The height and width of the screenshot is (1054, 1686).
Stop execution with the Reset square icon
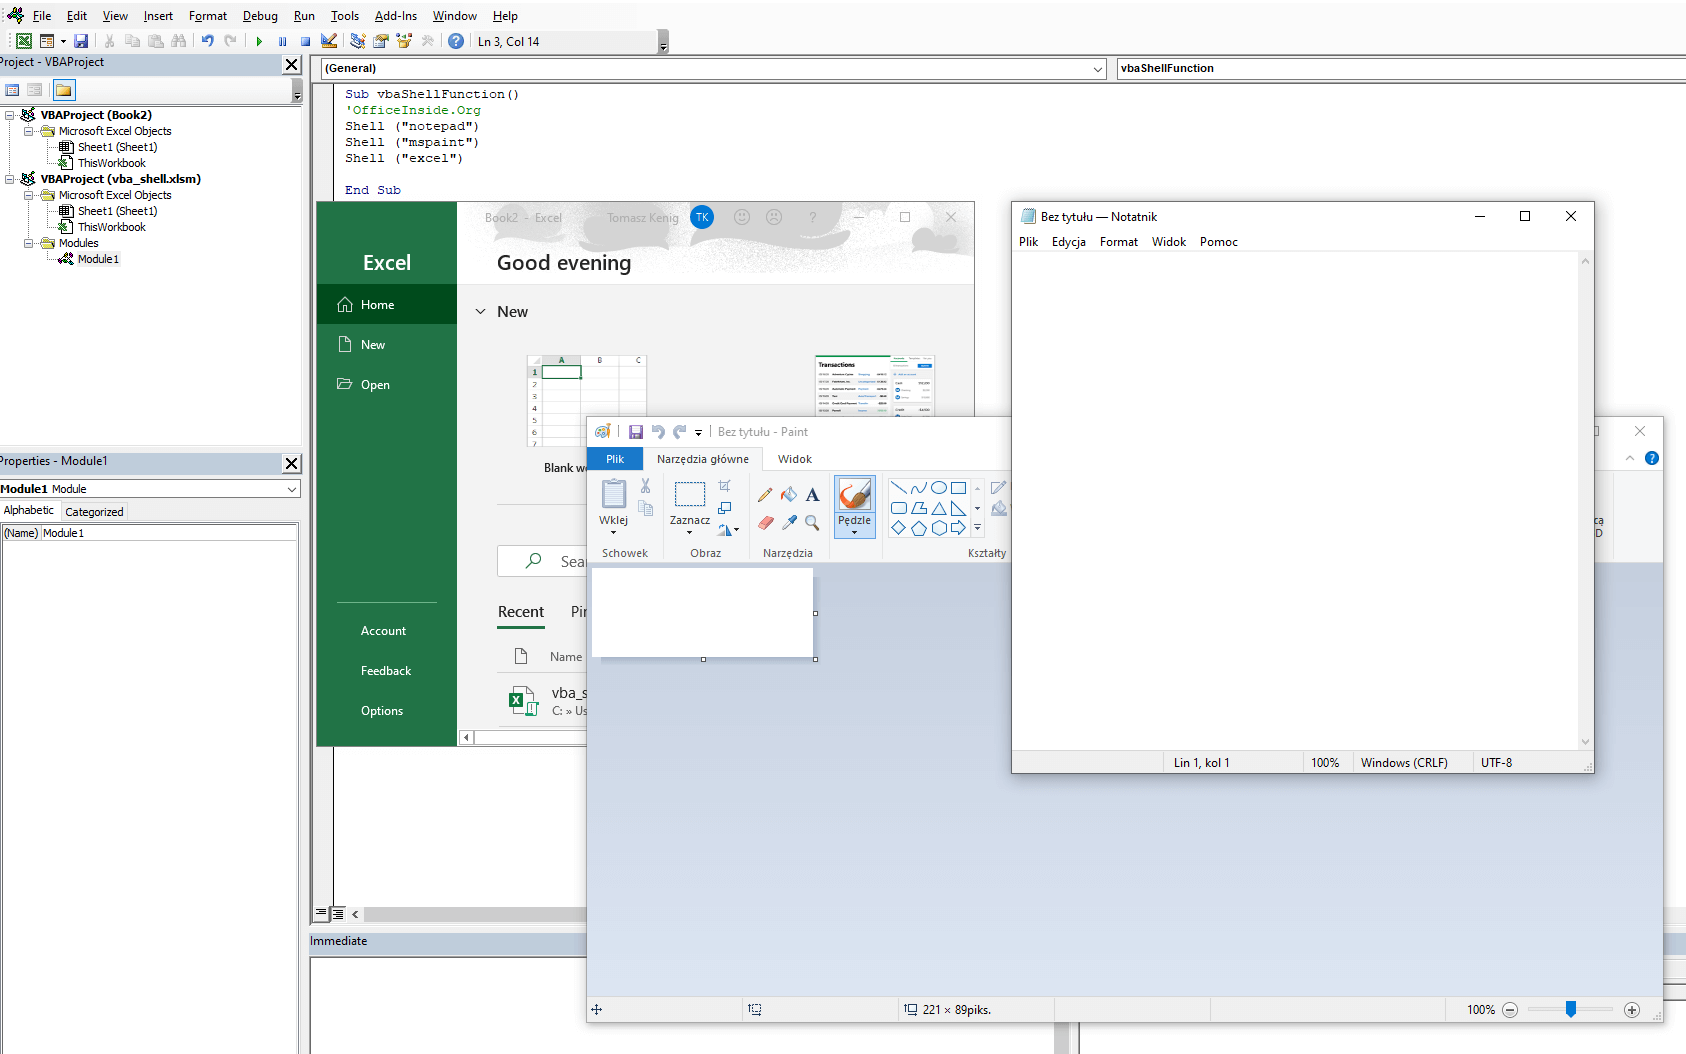pyautogui.click(x=306, y=41)
